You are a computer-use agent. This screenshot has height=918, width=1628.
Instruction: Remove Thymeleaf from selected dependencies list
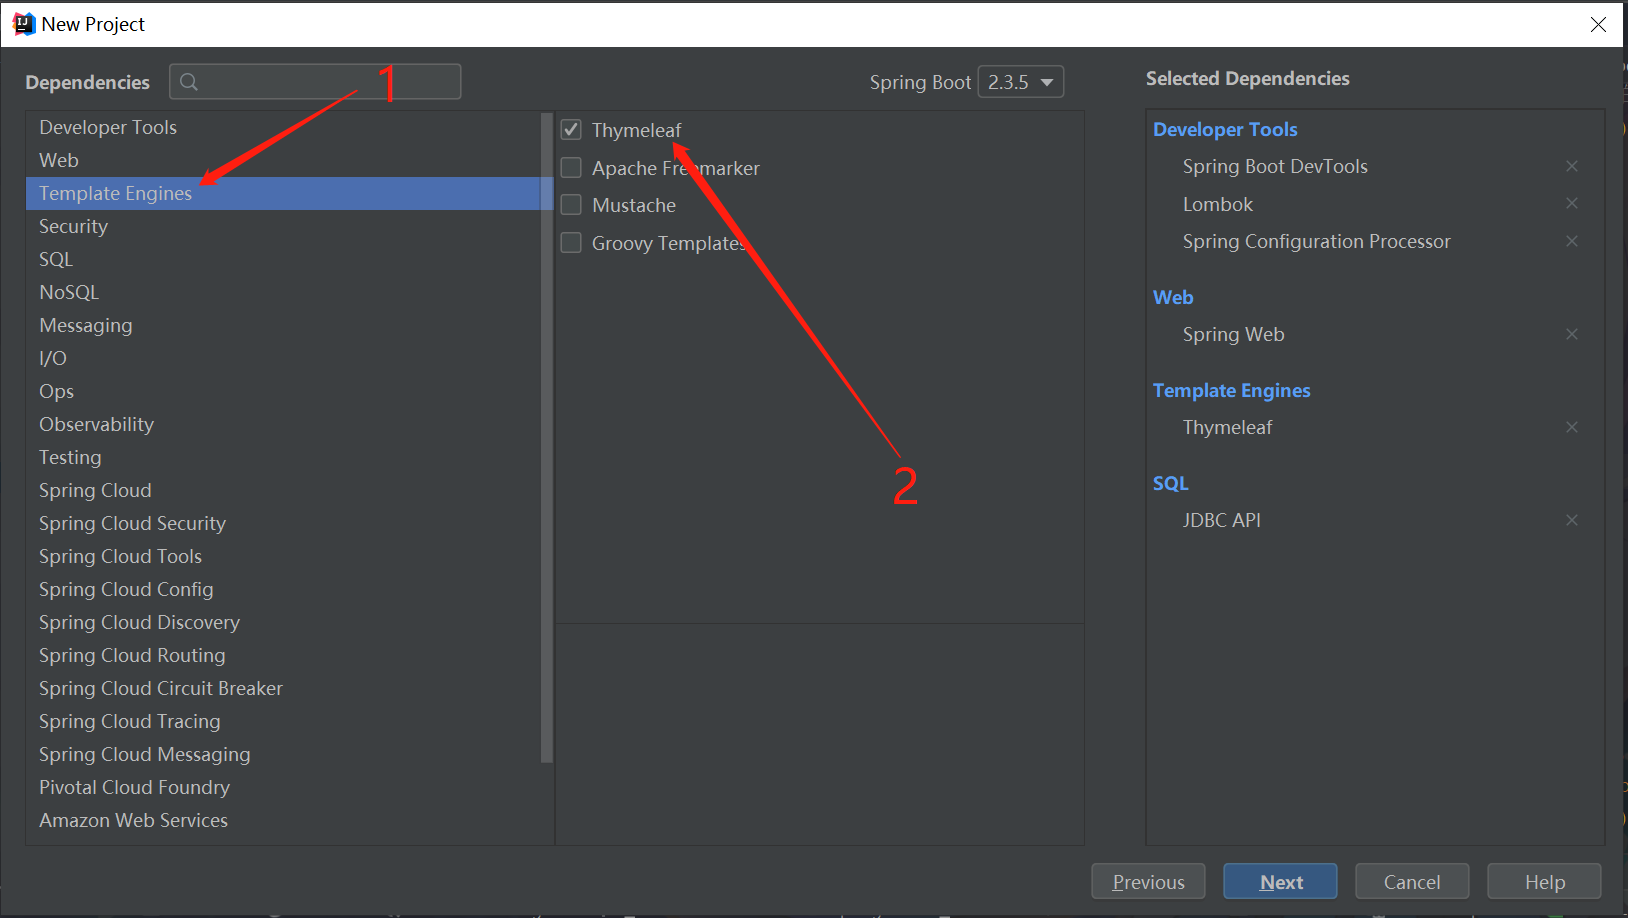coord(1572,427)
